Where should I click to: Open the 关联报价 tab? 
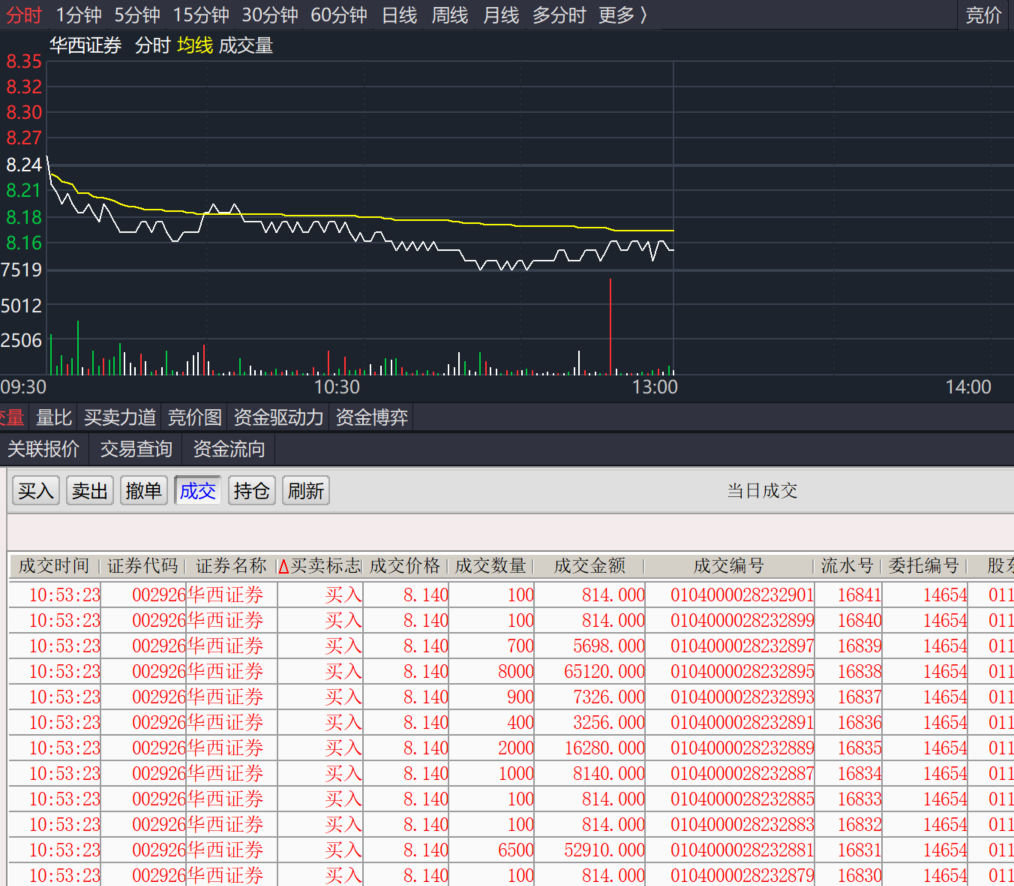pyautogui.click(x=43, y=449)
